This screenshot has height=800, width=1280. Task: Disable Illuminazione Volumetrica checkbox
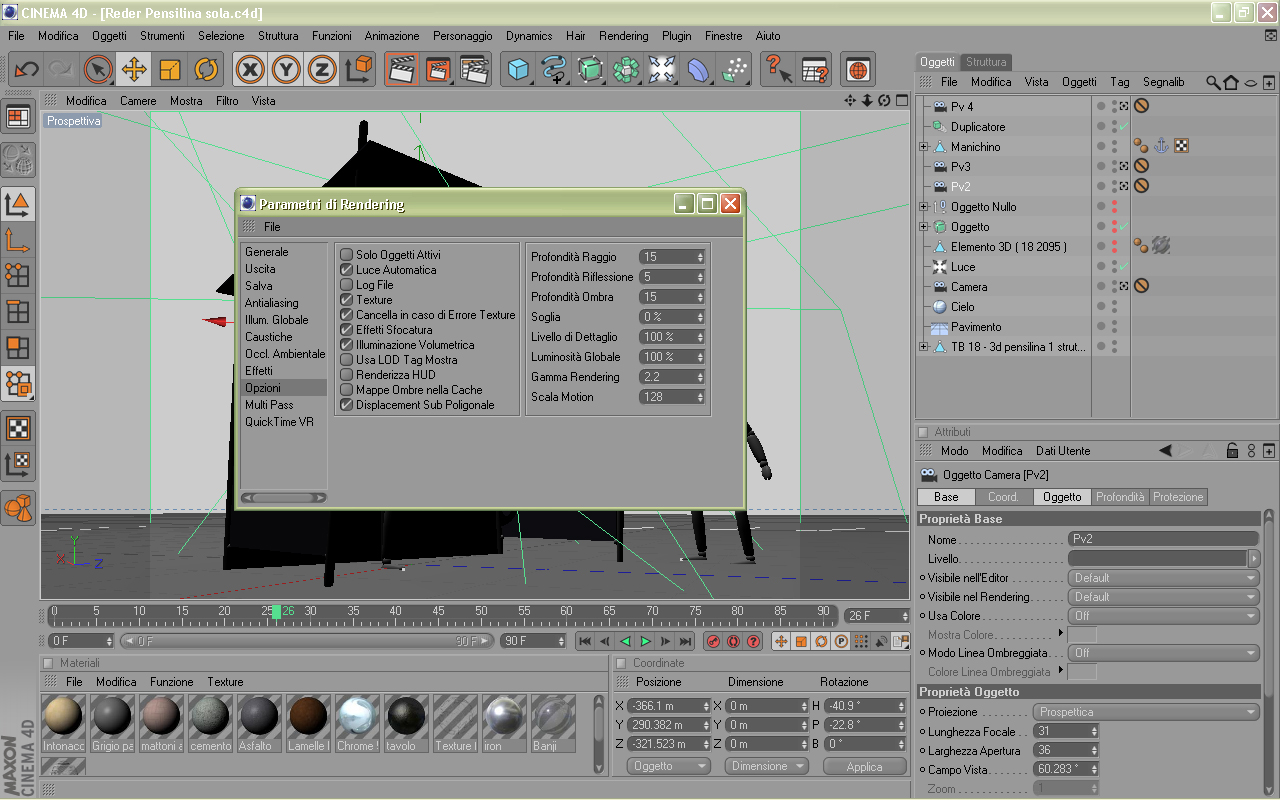click(347, 345)
